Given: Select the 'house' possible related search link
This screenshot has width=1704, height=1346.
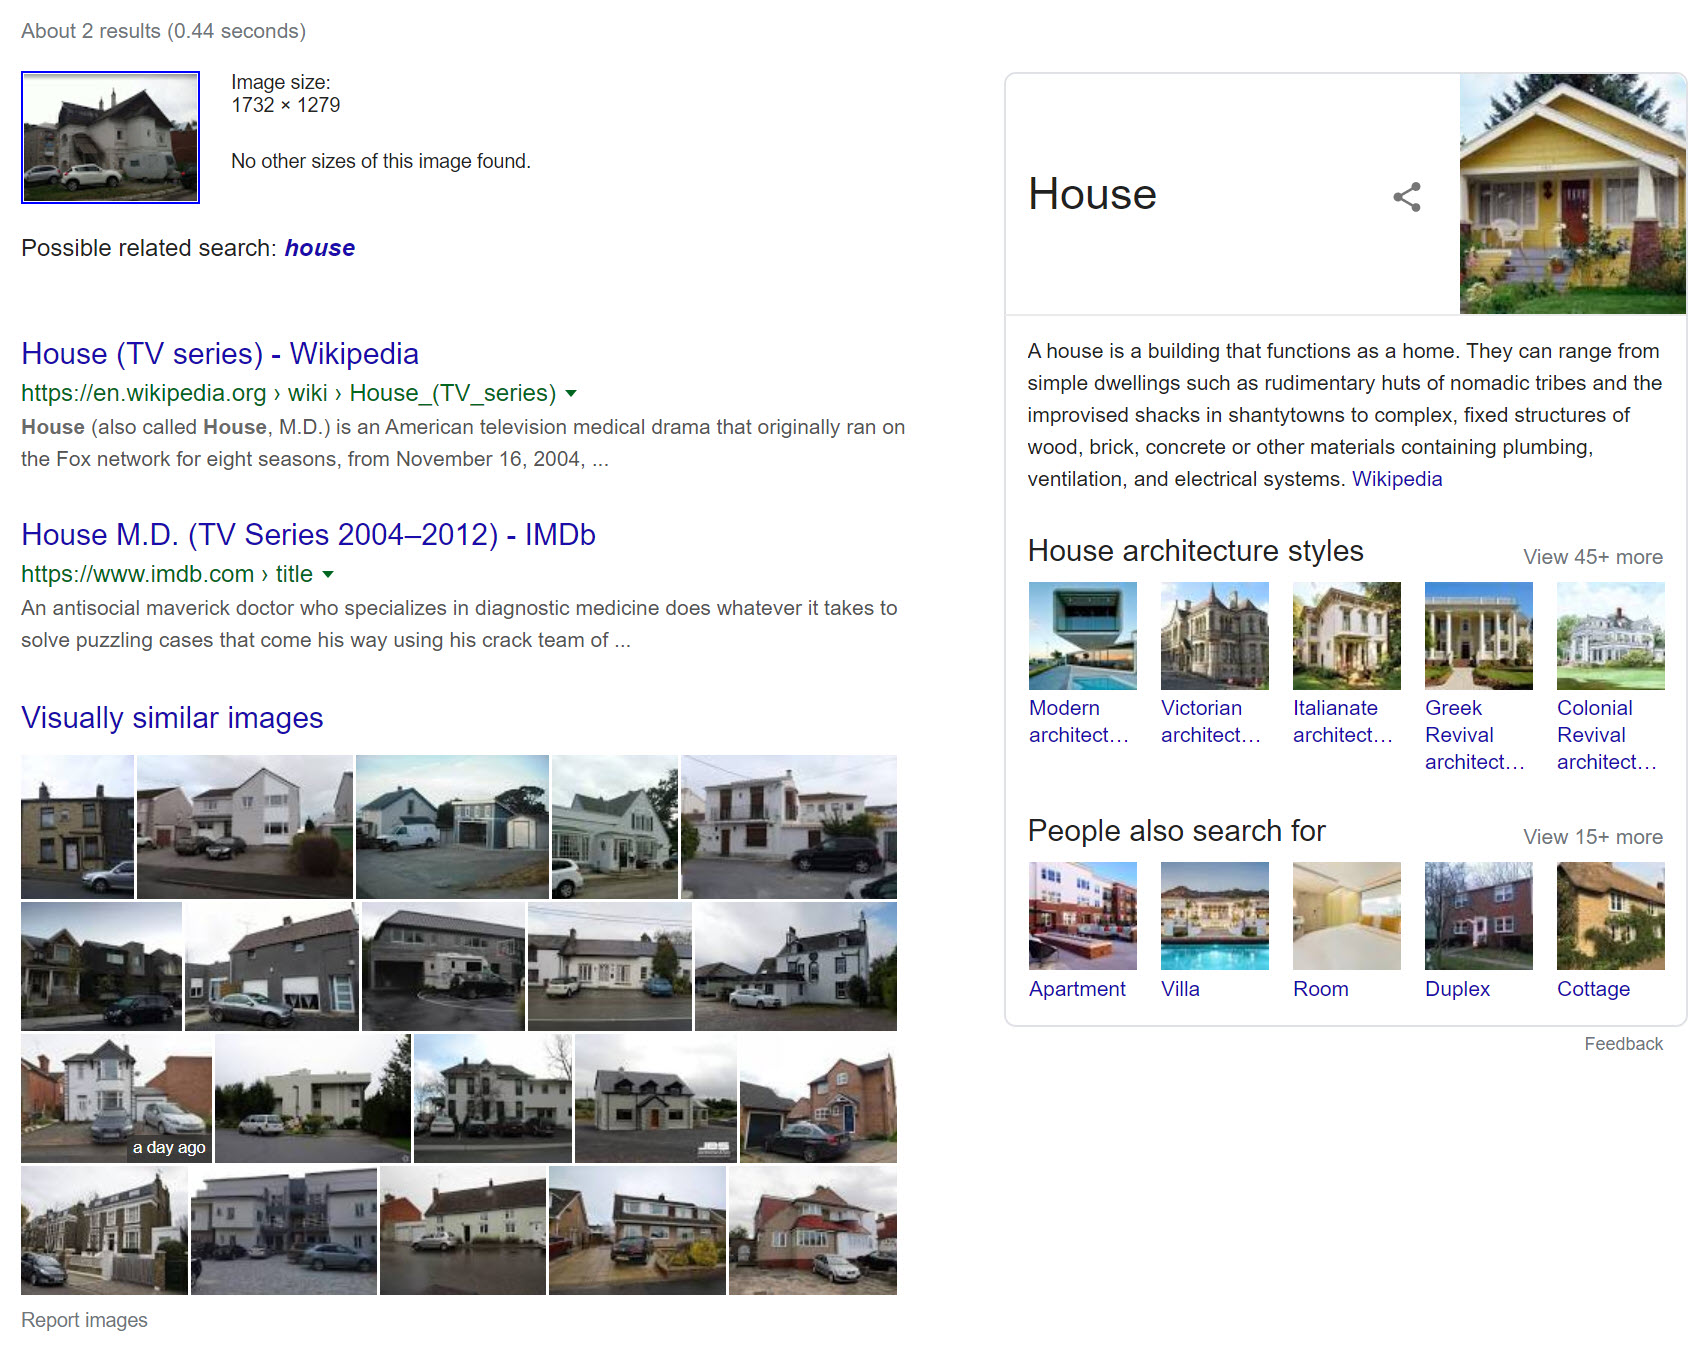Looking at the screenshot, I should coord(320,248).
